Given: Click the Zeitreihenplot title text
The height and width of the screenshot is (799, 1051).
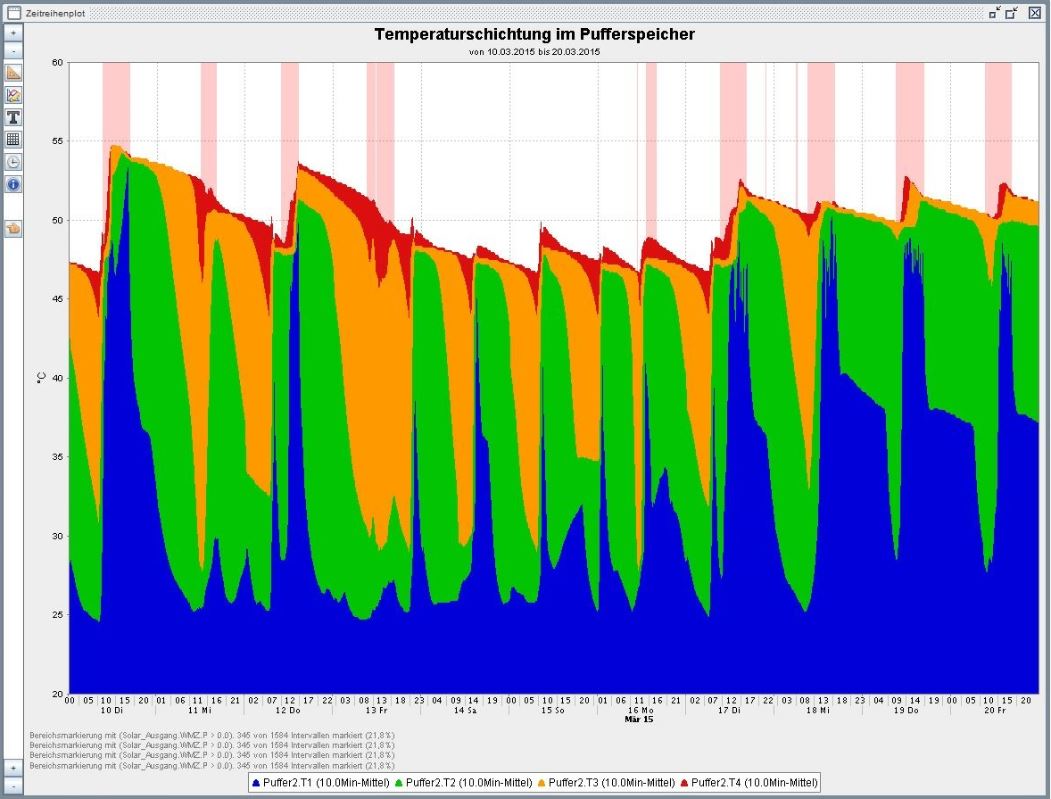Looking at the screenshot, I should (55, 13).
